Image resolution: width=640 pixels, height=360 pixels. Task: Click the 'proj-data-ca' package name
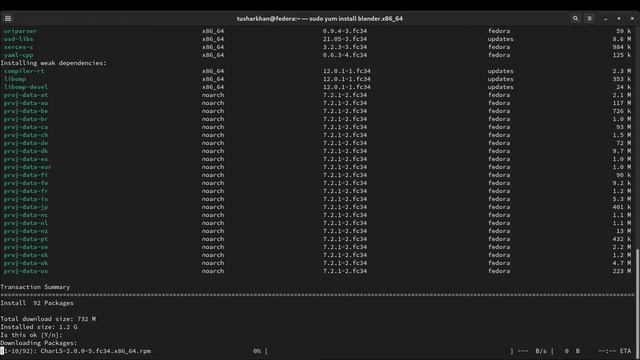tap(26, 127)
